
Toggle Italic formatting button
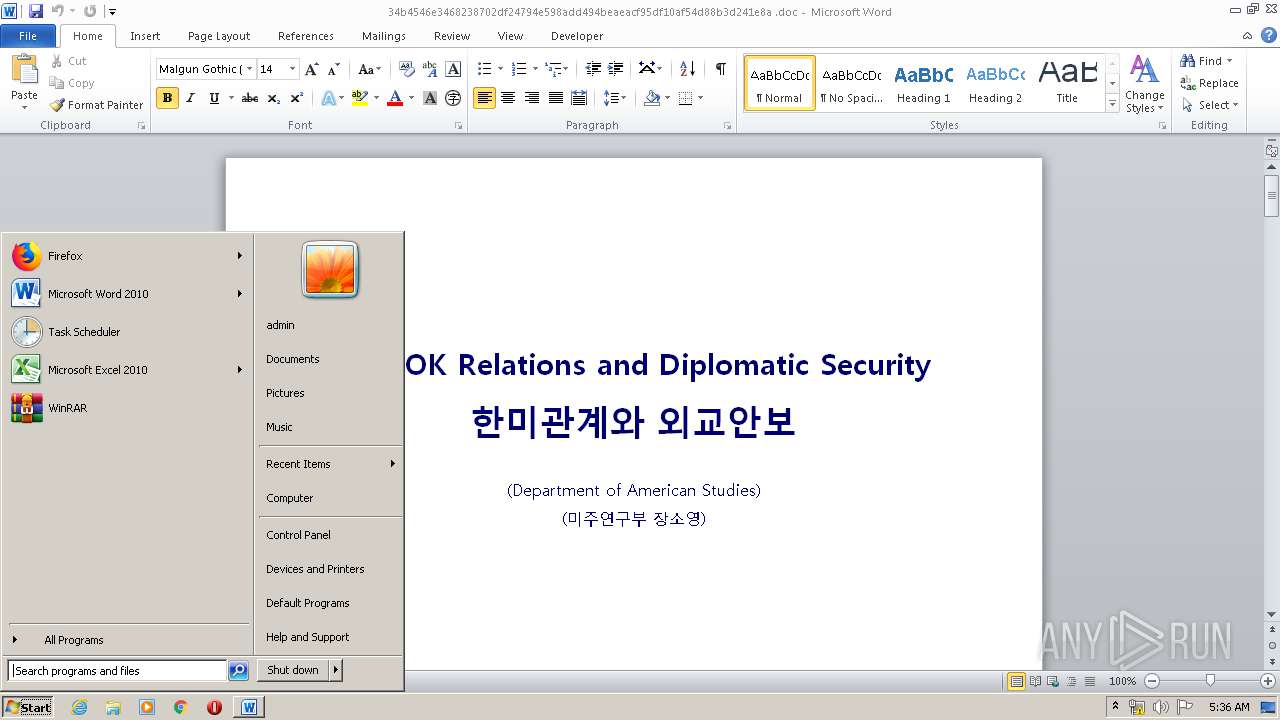(x=191, y=98)
